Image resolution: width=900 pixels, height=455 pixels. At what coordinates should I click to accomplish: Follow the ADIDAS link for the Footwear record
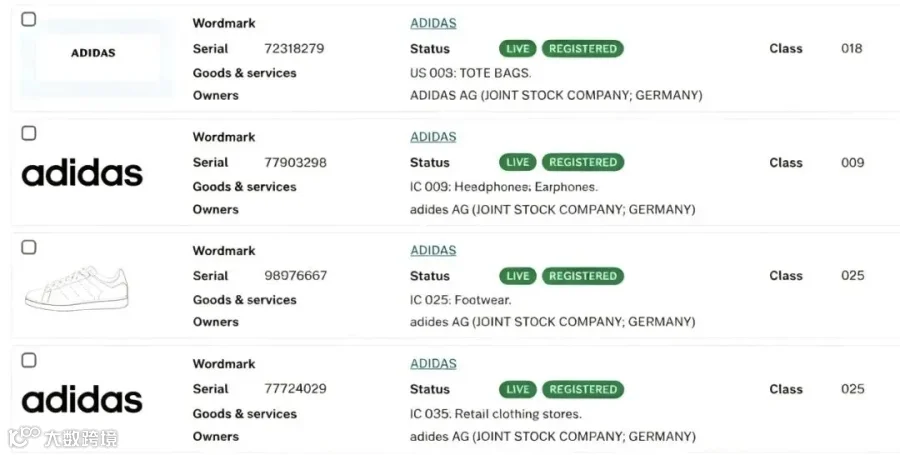(433, 250)
